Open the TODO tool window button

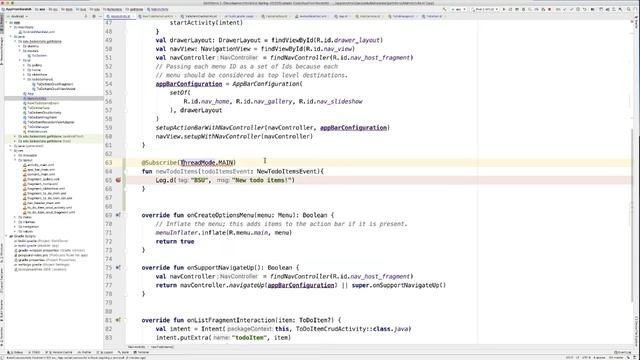click(x=35, y=352)
